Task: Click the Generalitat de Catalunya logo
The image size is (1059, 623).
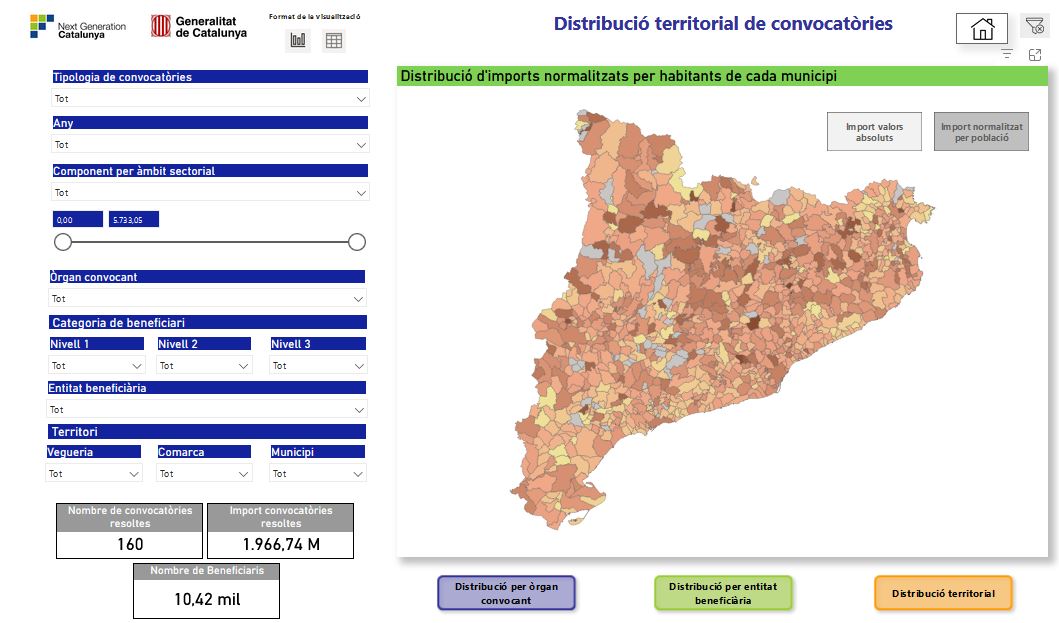Action: [x=199, y=27]
